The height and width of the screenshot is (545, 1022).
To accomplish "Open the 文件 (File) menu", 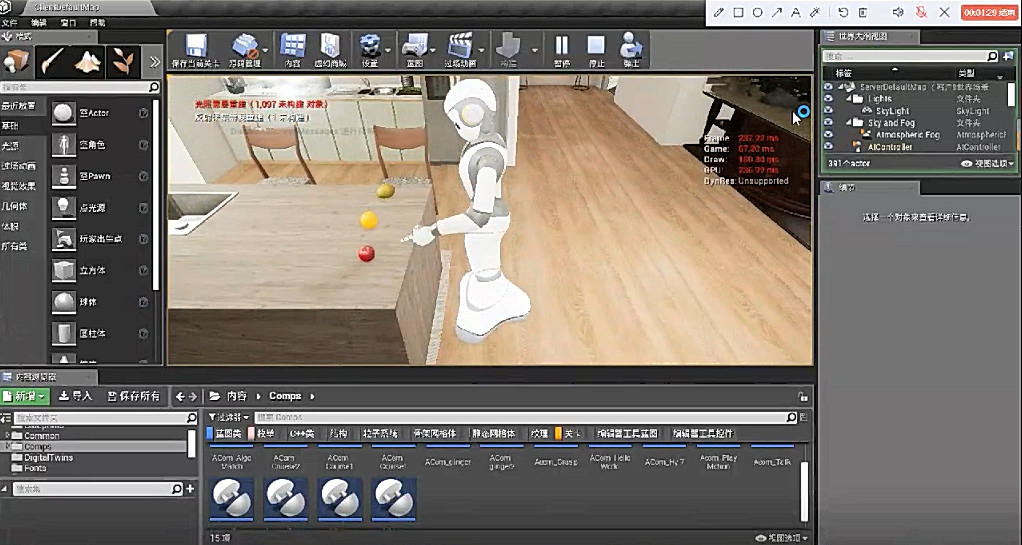I will 10,21.
